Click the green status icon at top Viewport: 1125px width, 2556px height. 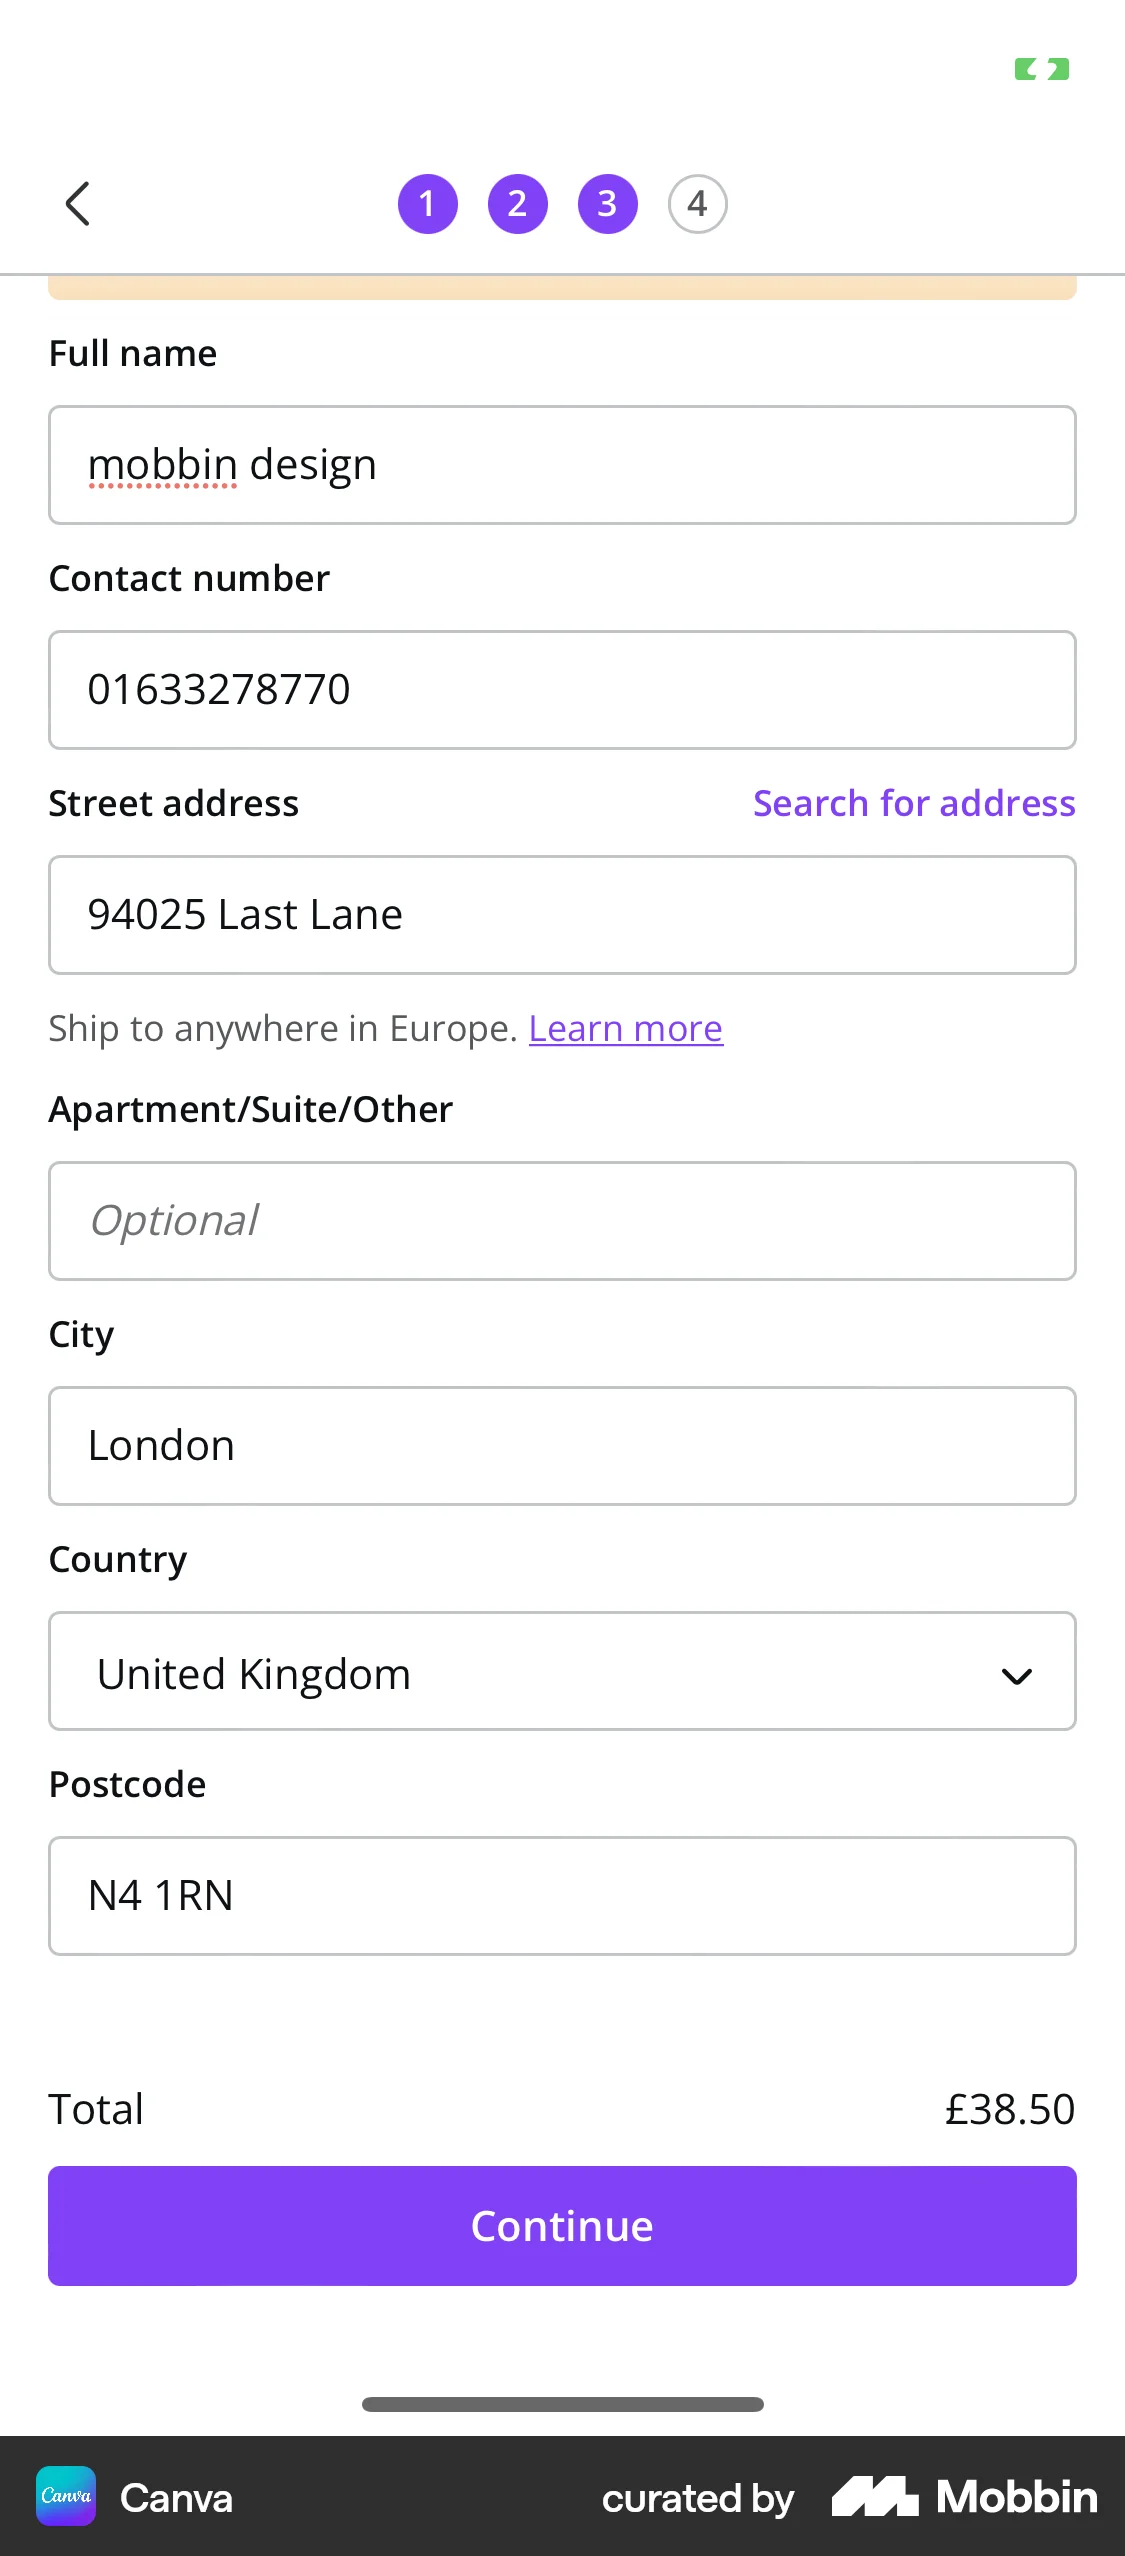click(1042, 69)
